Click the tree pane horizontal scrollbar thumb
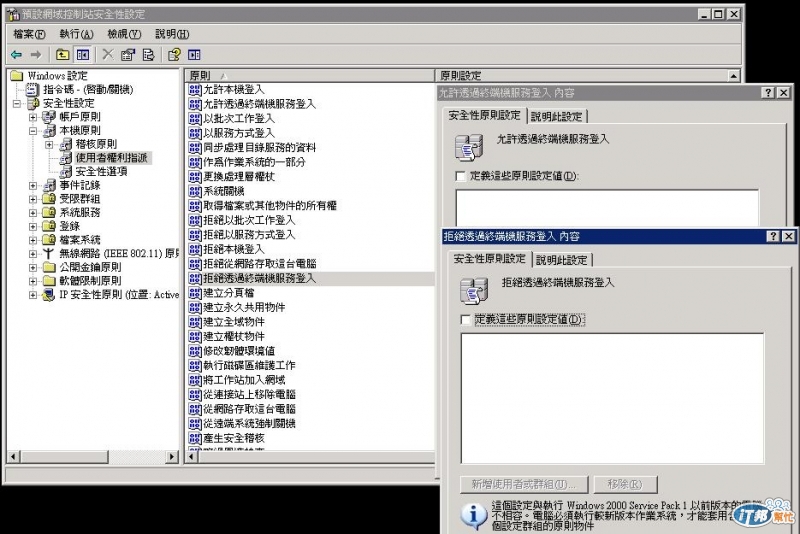Viewport: 800px width, 534px height. pyautogui.click(x=65, y=456)
